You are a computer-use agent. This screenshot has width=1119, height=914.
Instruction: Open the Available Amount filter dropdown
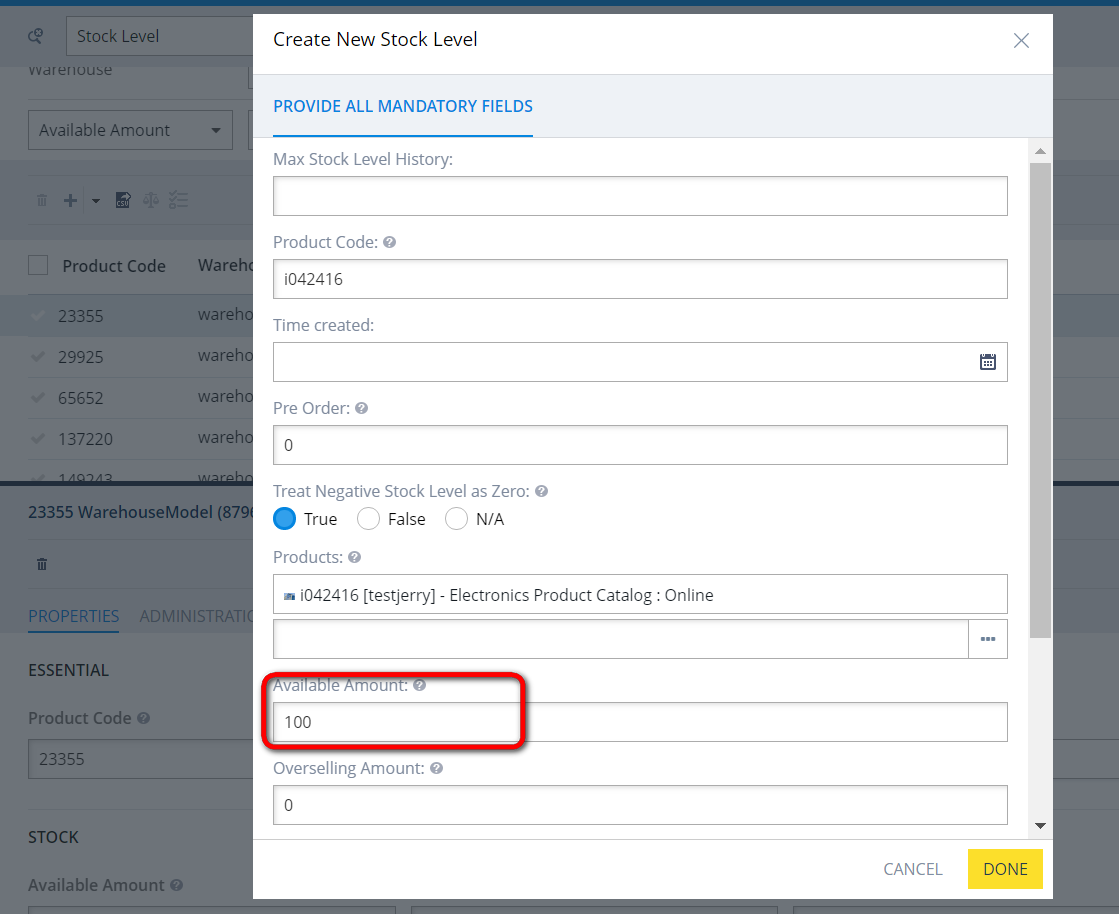pyautogui.click(x=129, y=130)
